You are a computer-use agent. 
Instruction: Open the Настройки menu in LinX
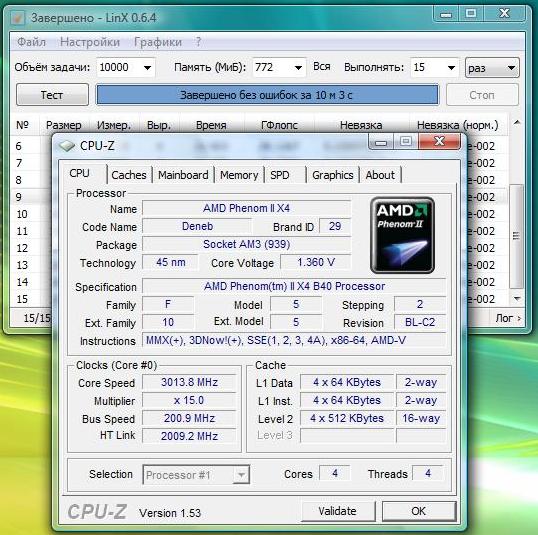click(90, 42)
